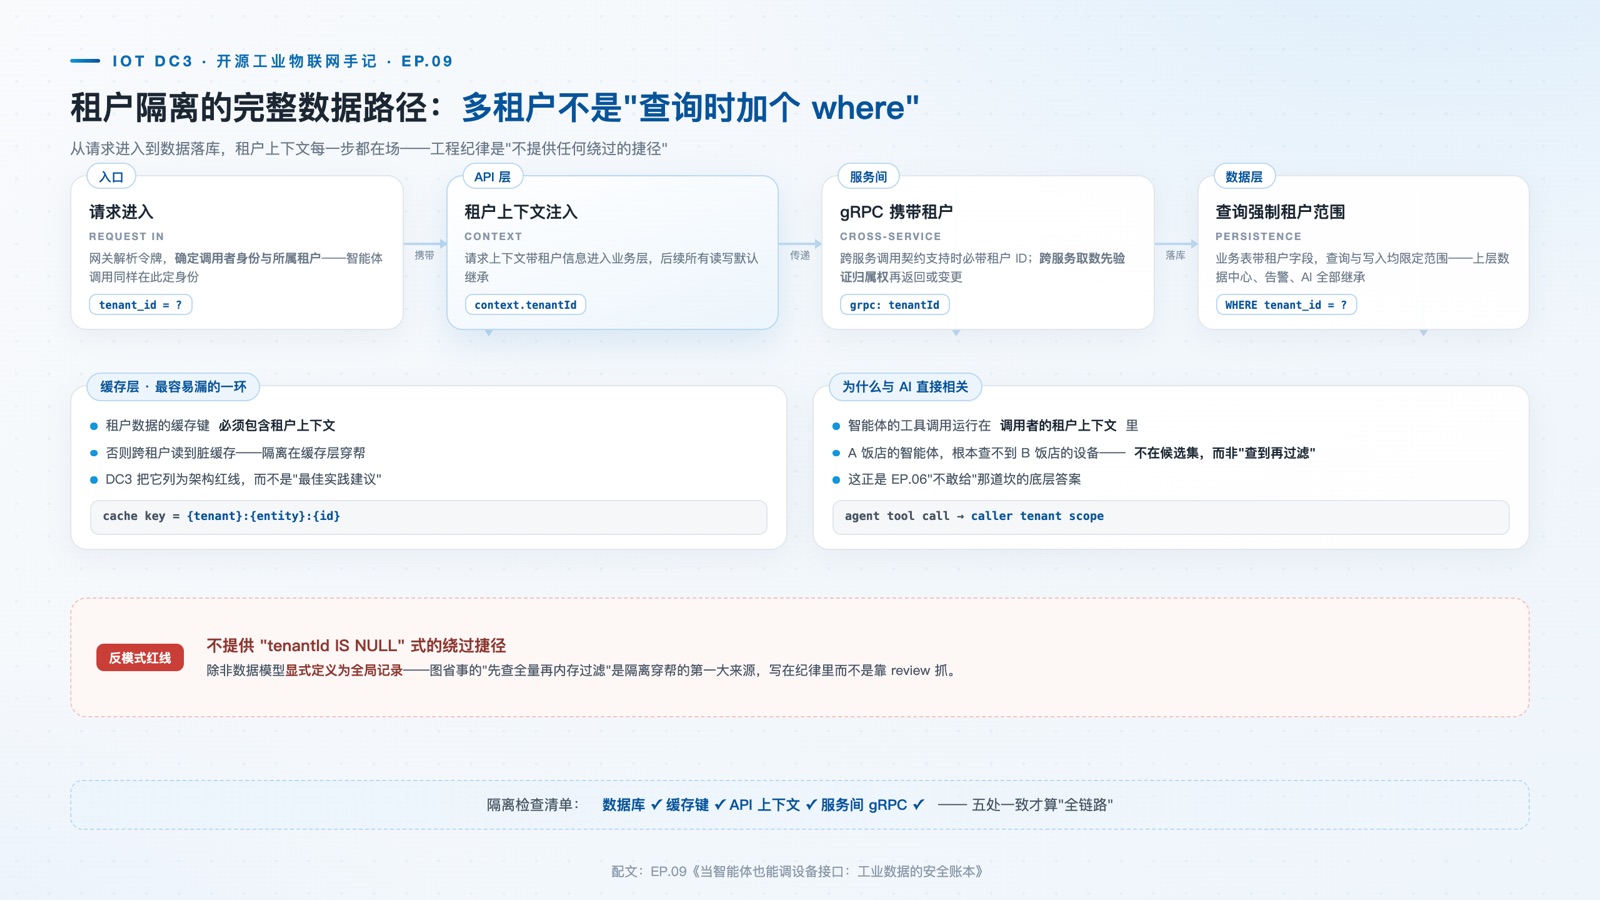The height and width of the screenshot is (900, 1600).
Task: Click the 数据层 stage tag
Action: (x=1244, y=177)
